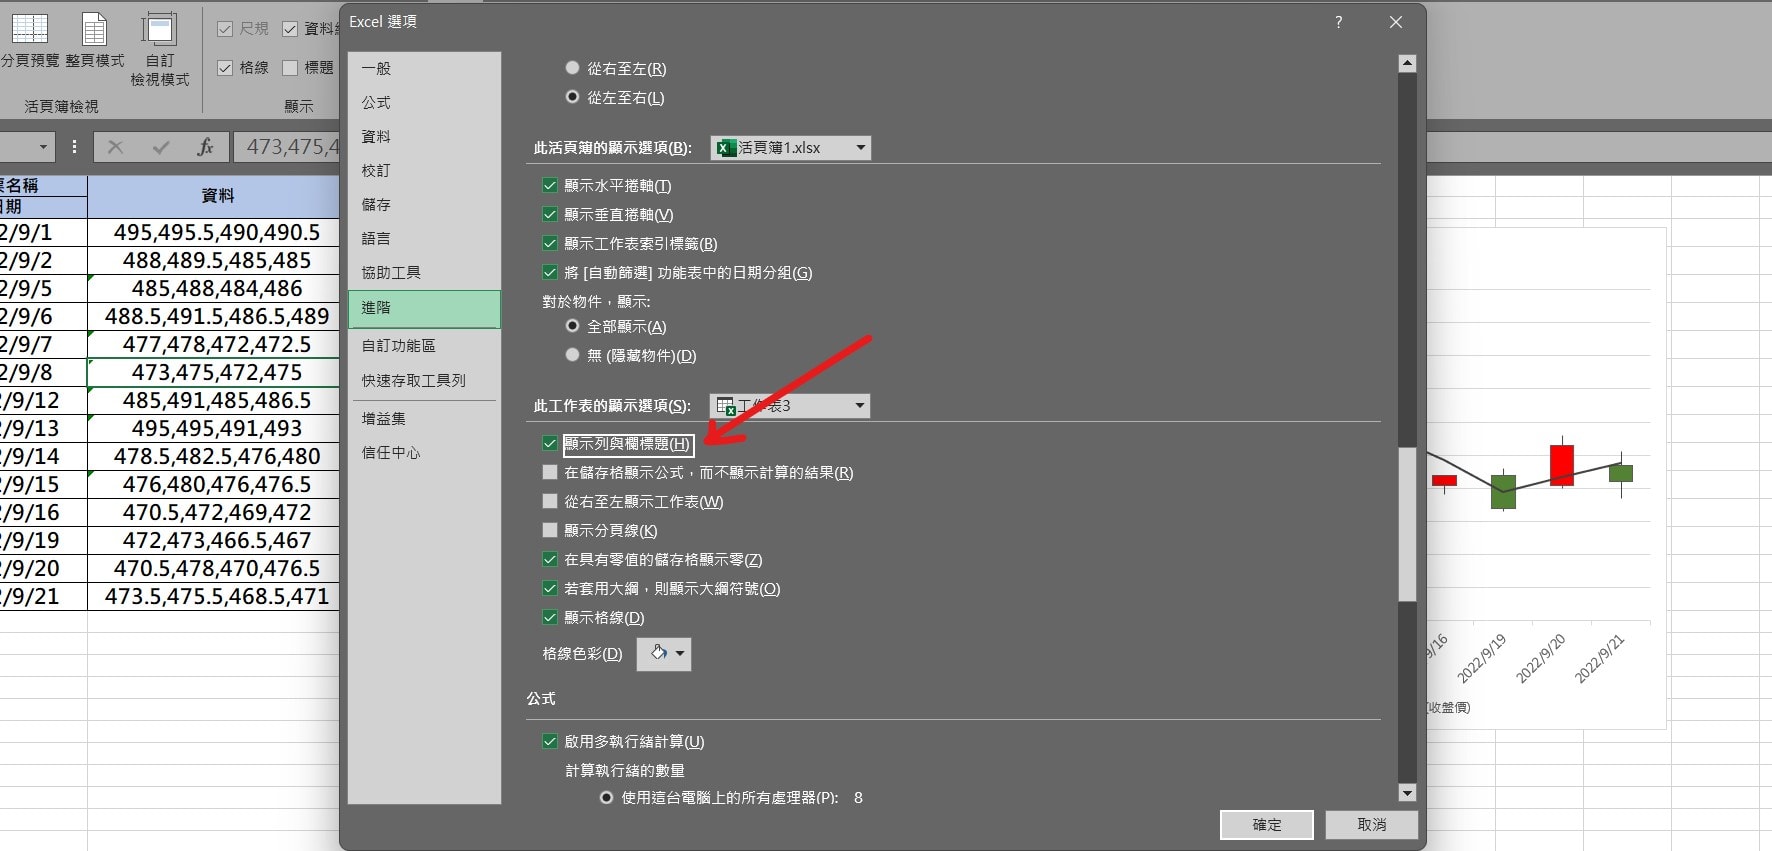Toggle 顯示工作表索引標籤 checkbox
Image resolution: width=1772 pixels, height=851 pixels.
pos(550,243)
